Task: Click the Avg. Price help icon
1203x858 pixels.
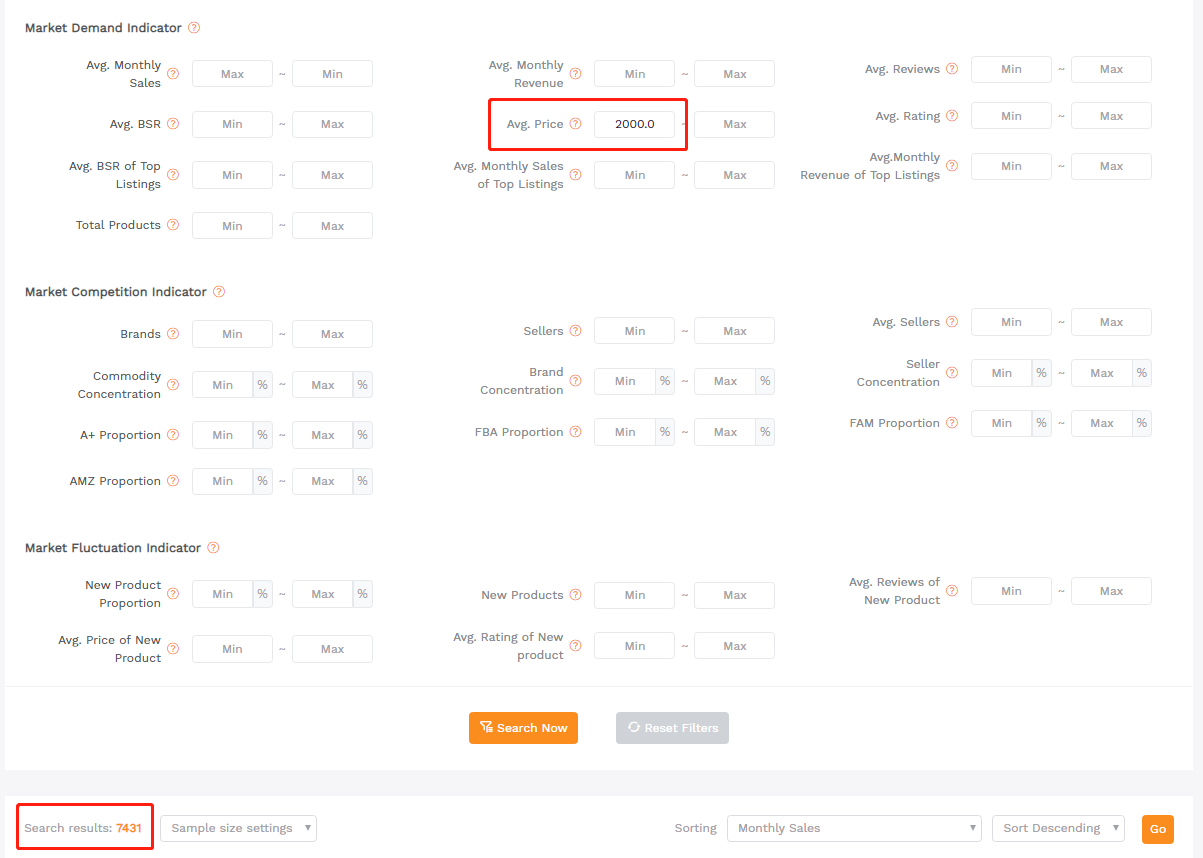Action: [x=575, y=124]
